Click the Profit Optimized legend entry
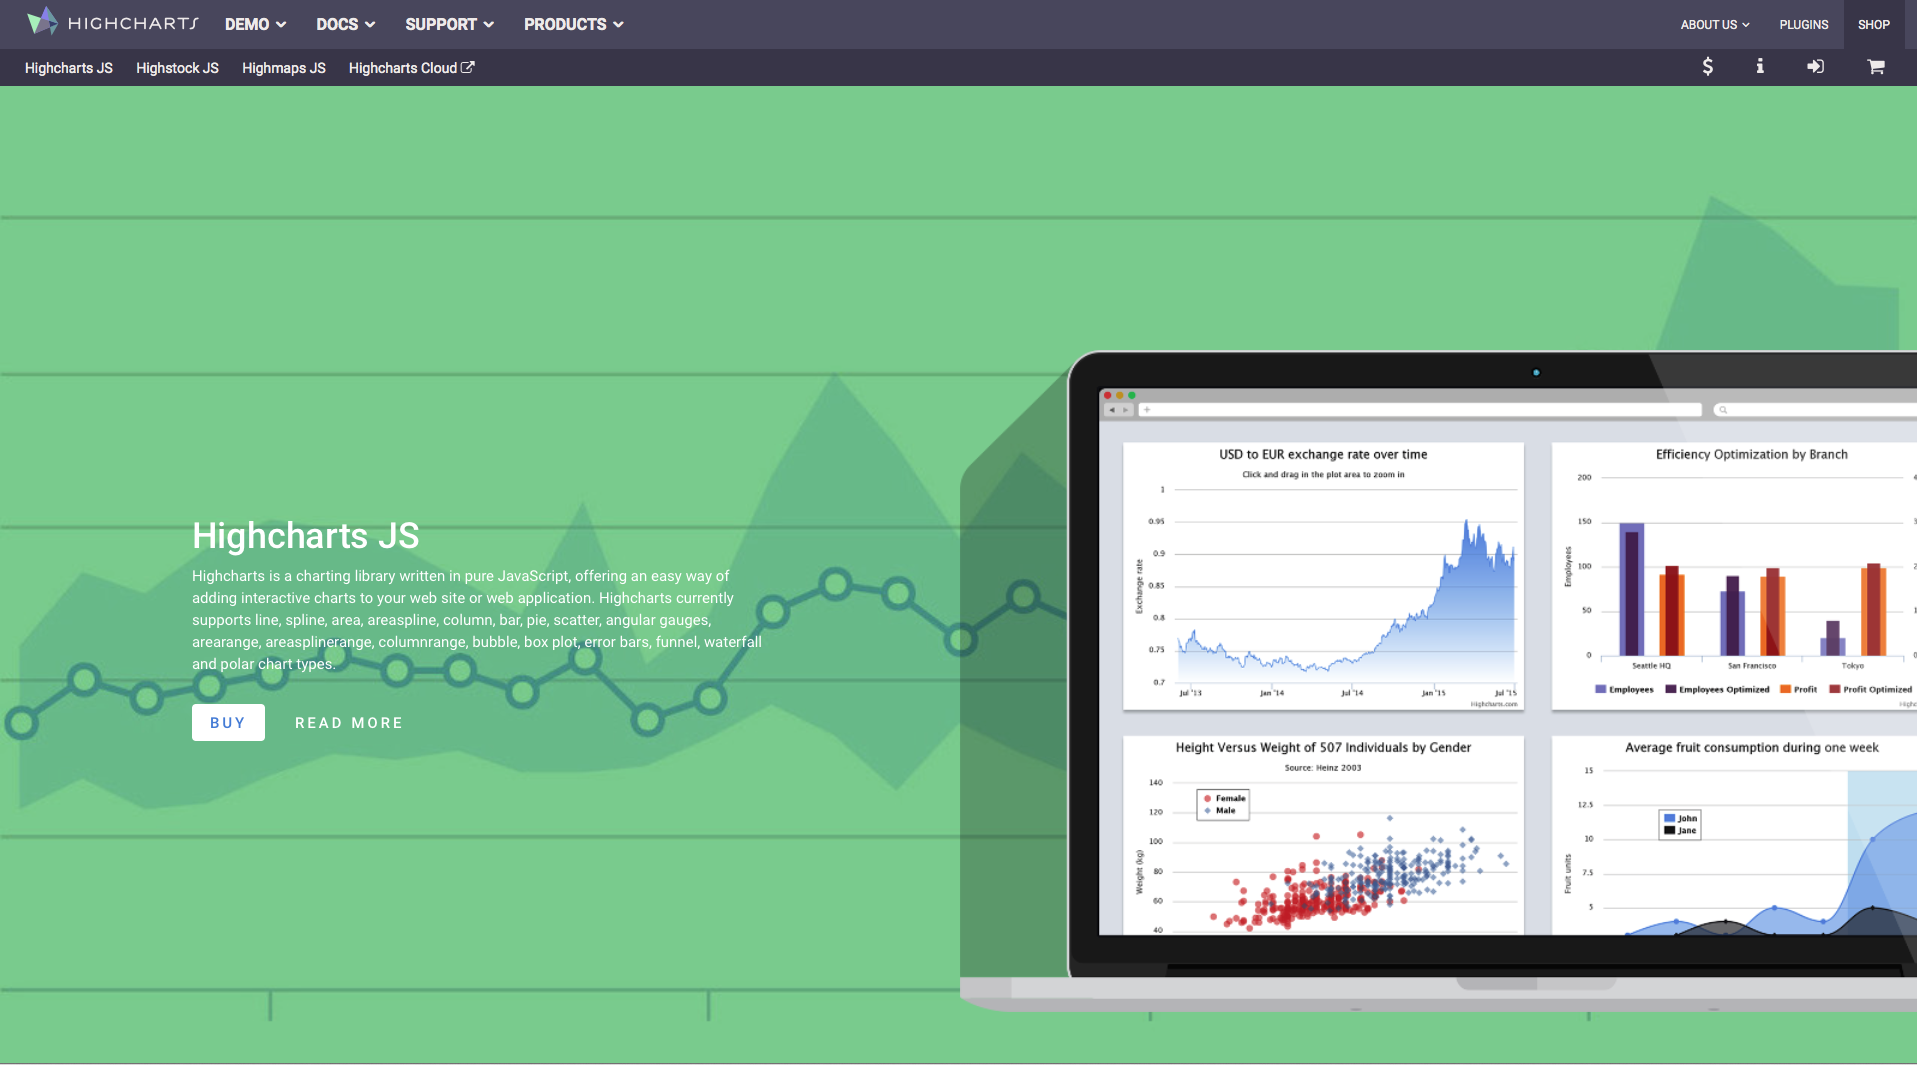Image resolution: width=1917 pixels, height=1065 pixels. coord(1870,689)
